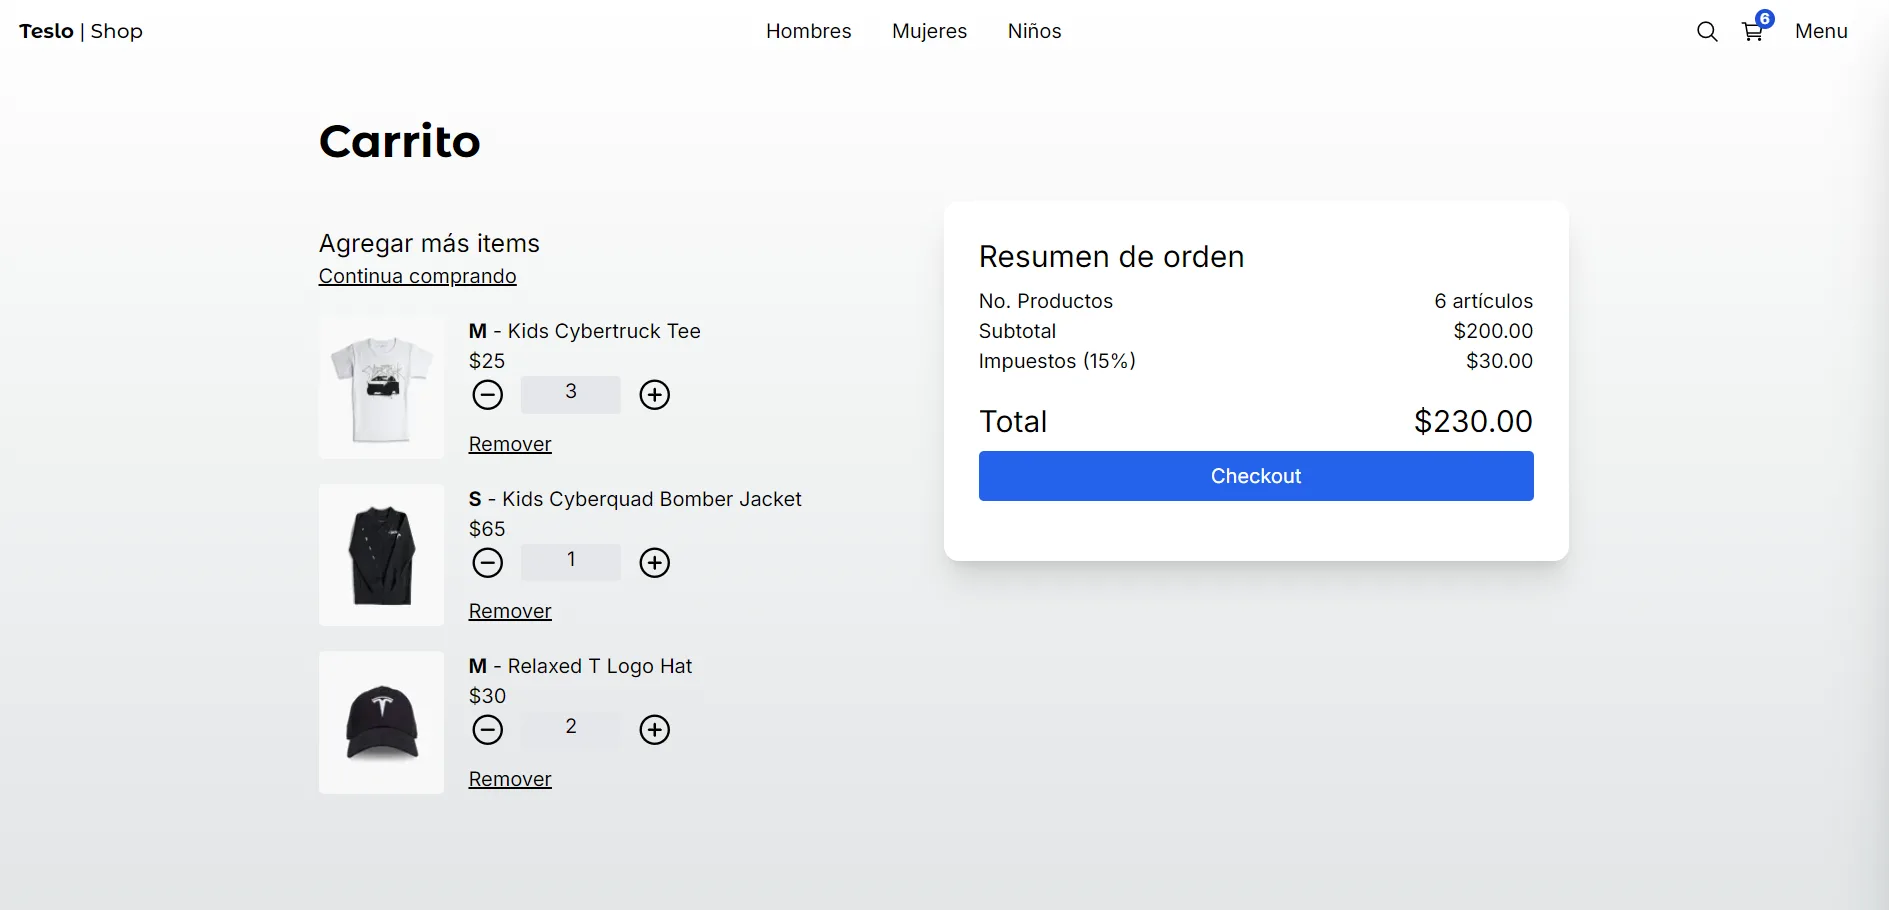The height and width of the screenshot is (910, 1889).
Task: Select the Niños category
Action: 1034,31
